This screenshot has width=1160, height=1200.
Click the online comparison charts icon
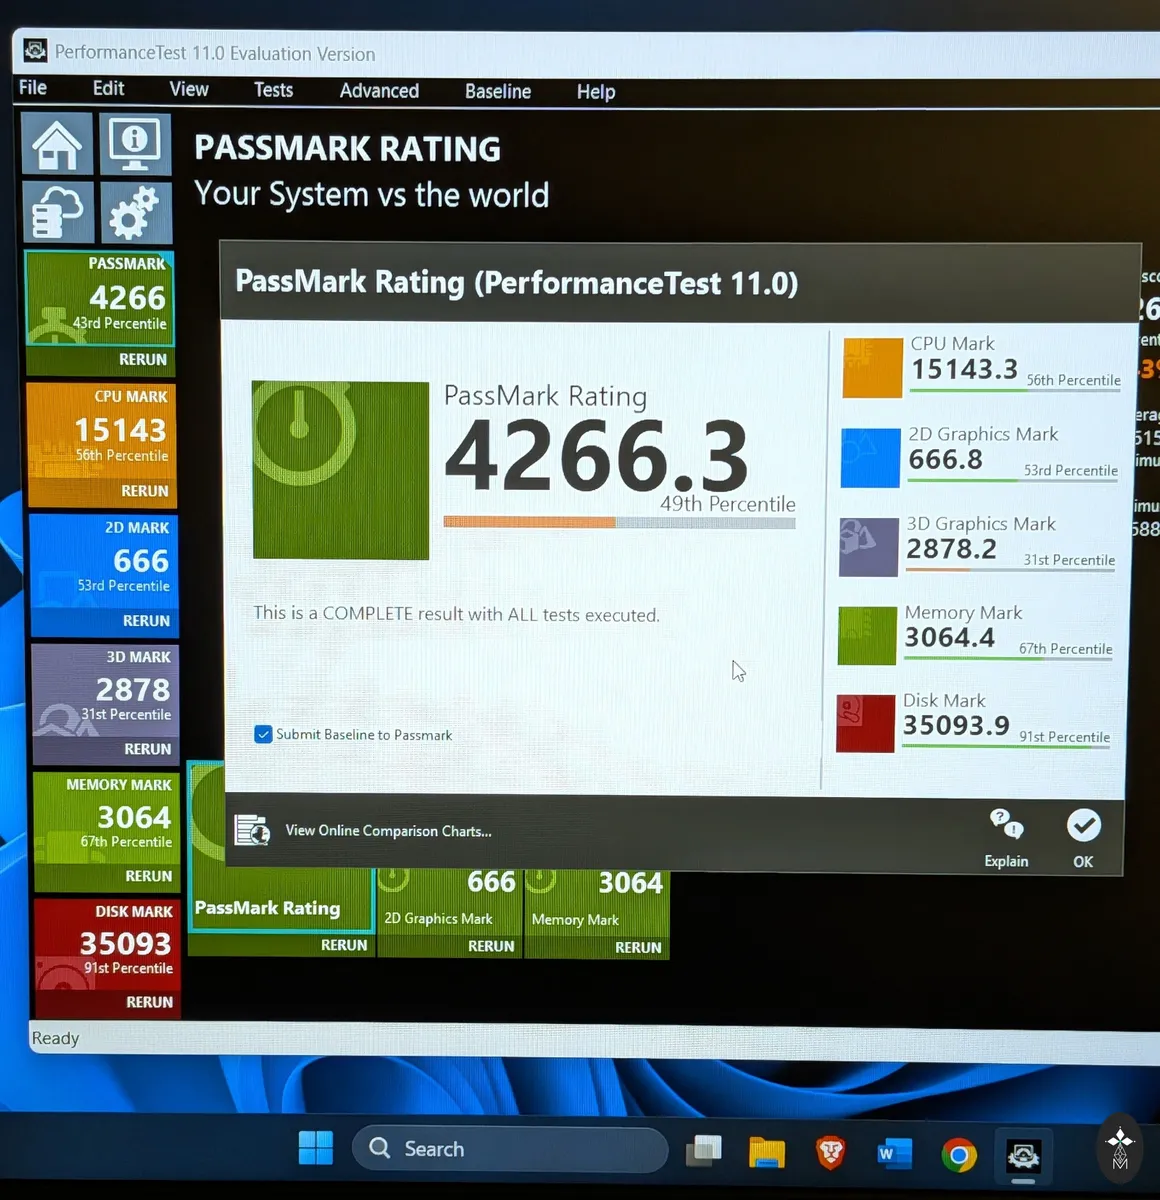(252, 830)
